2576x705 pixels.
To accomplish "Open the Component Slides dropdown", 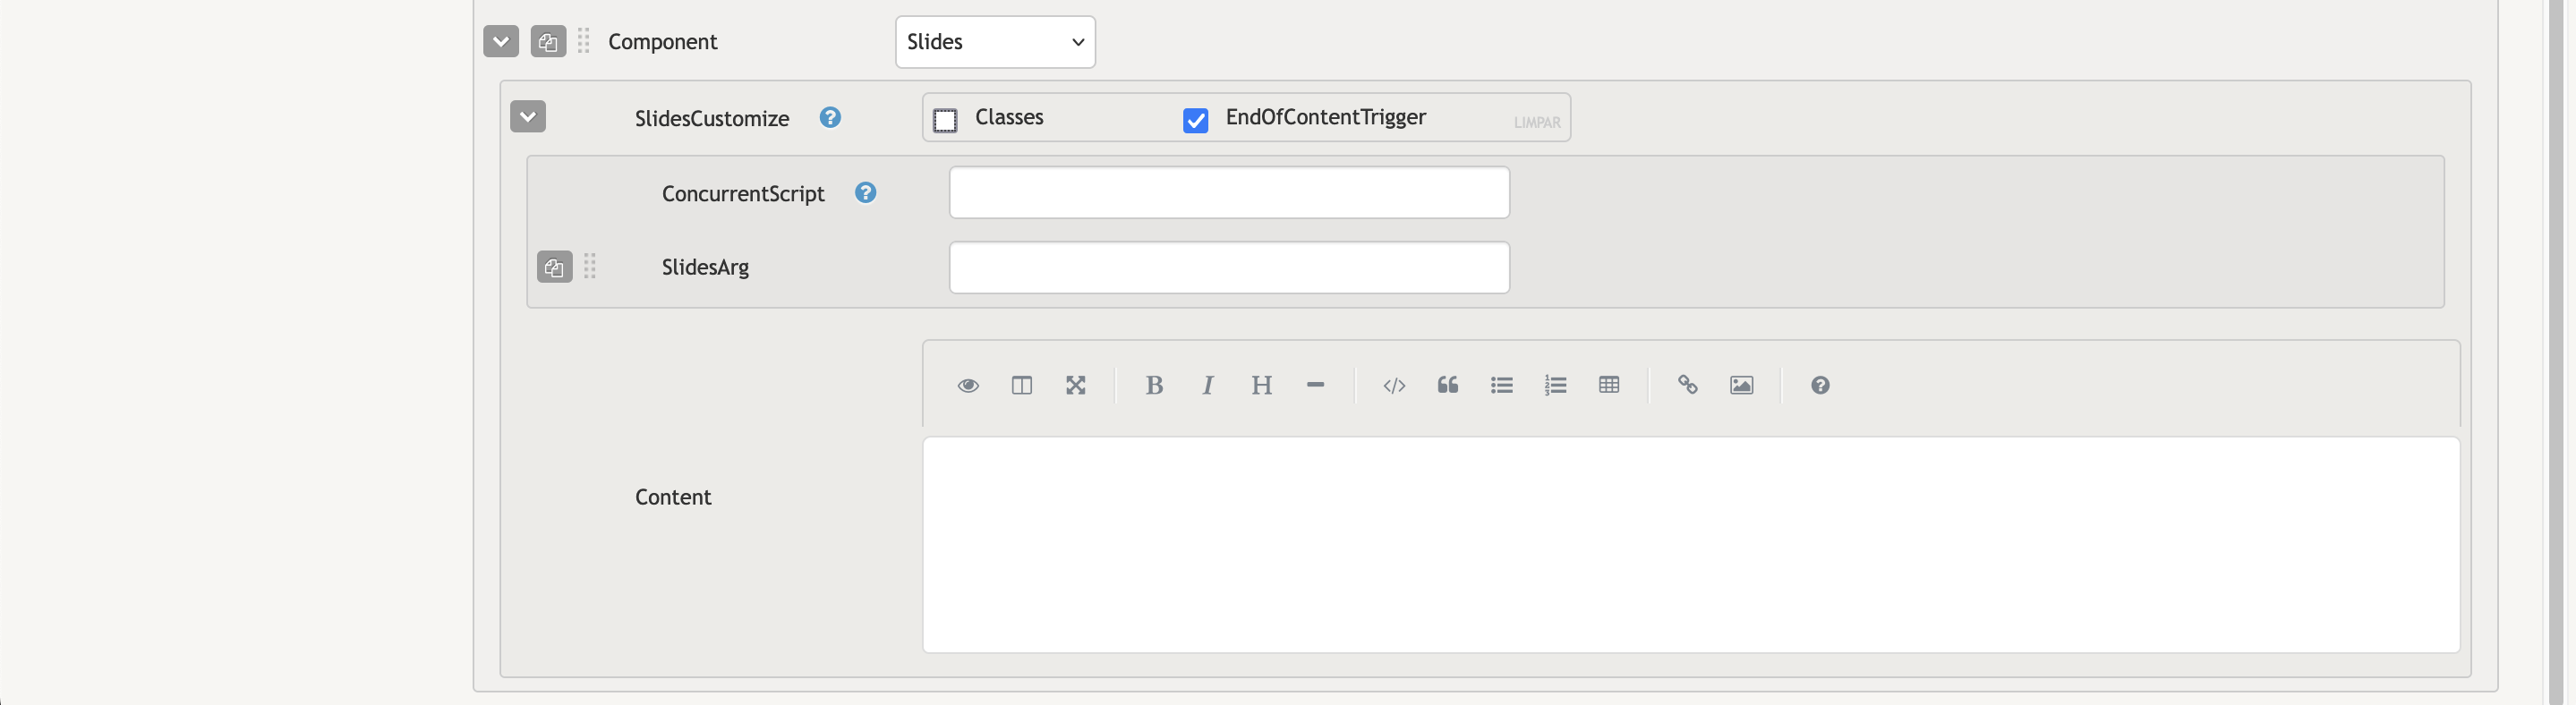I will tap(995, 42).
